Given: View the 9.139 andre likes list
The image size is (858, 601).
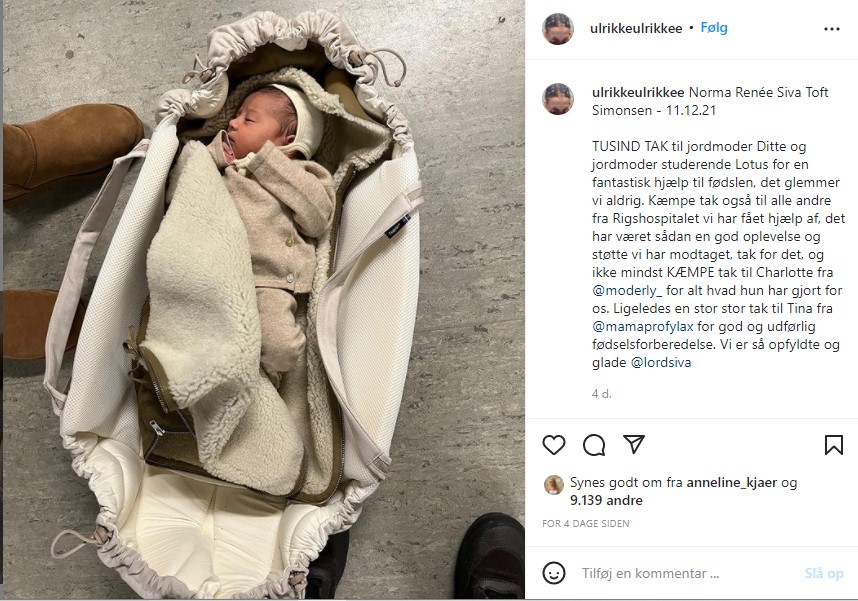Looking at the screenshot, I should click(x=606, y=500).
